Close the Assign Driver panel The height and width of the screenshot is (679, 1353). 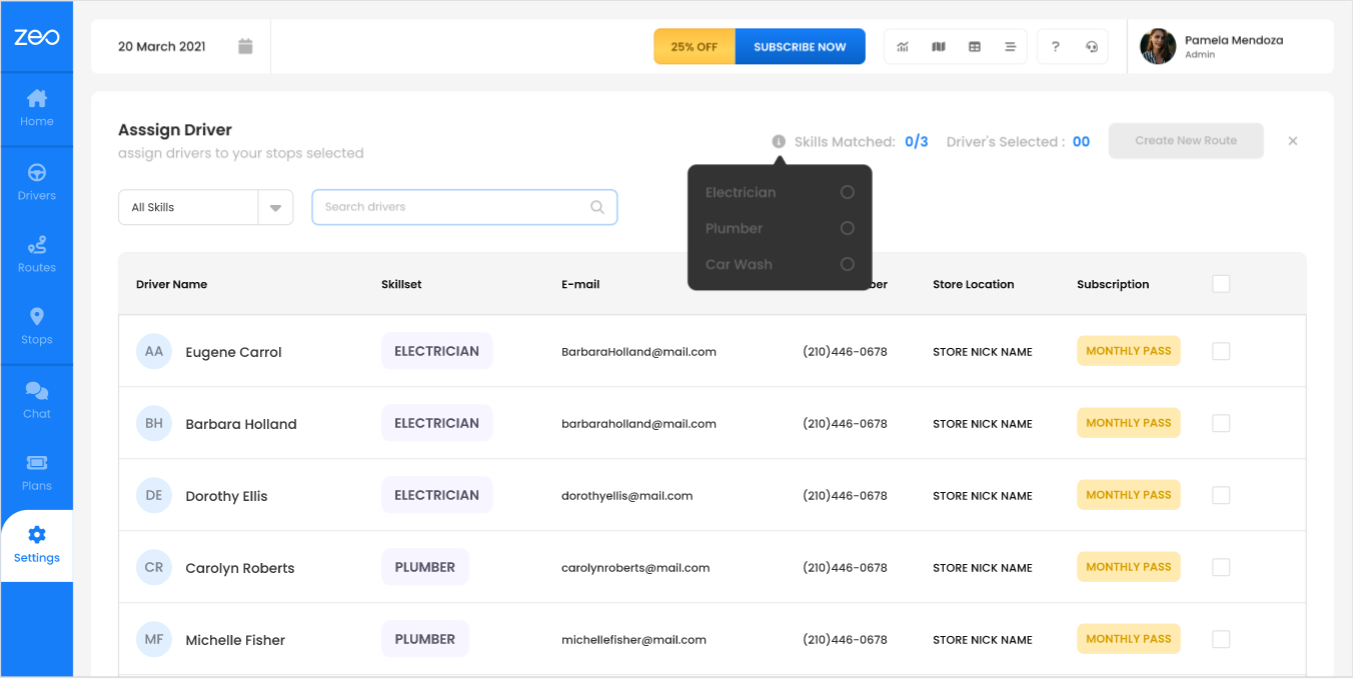(1292, 141)
